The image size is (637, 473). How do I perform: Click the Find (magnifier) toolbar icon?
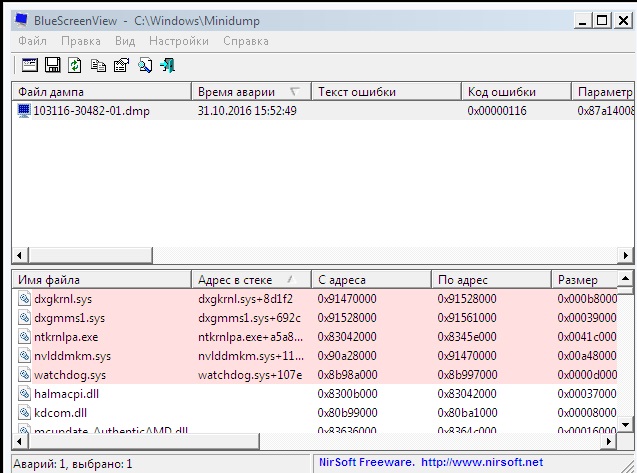point(145,65)
